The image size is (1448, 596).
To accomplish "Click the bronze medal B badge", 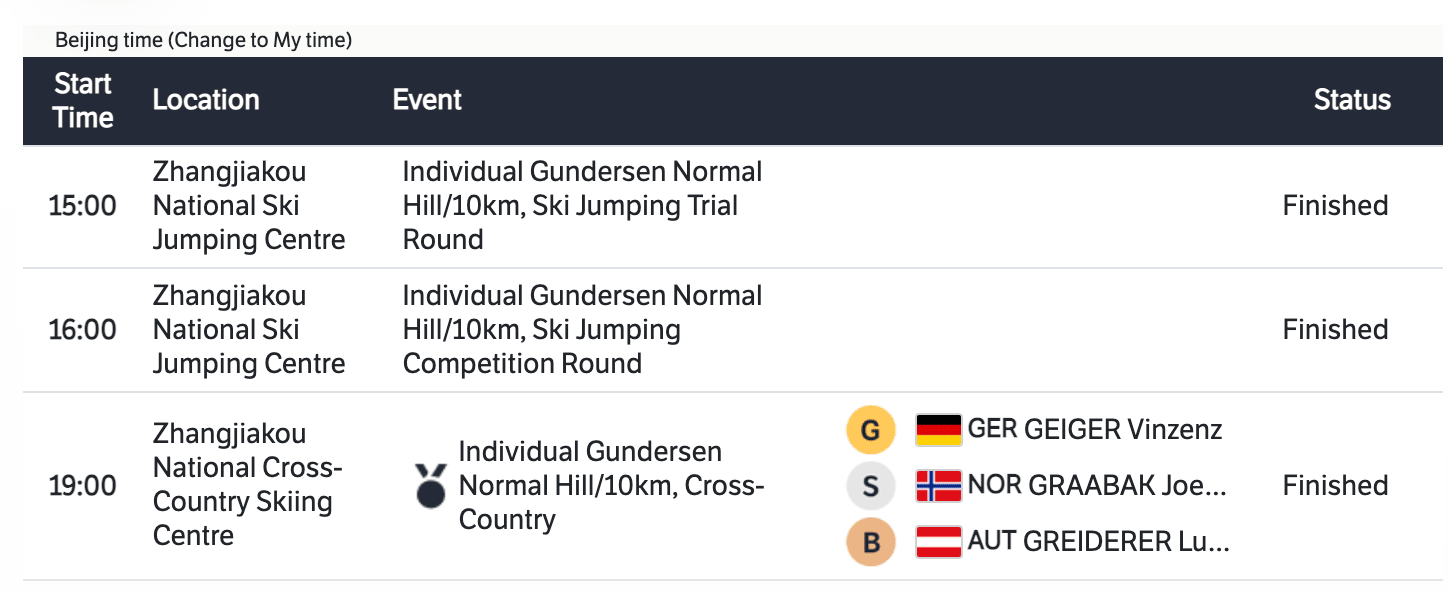I will pyautogui.click(x=870, y=542).
